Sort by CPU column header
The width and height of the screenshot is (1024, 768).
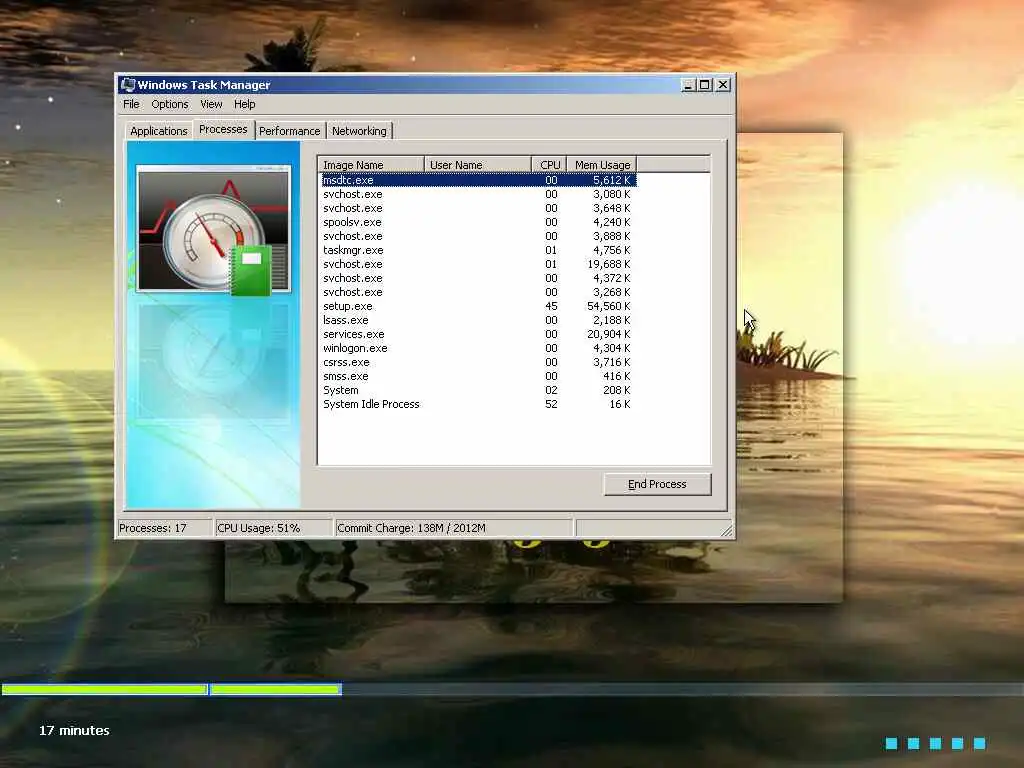[x=549, y=165]
